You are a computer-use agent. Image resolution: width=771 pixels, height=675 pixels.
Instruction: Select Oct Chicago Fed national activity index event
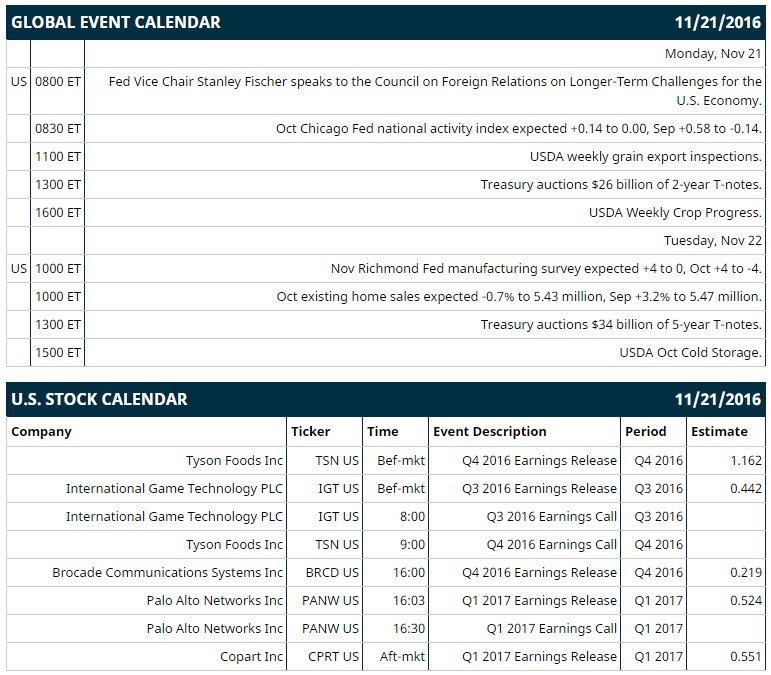point(519,129)
